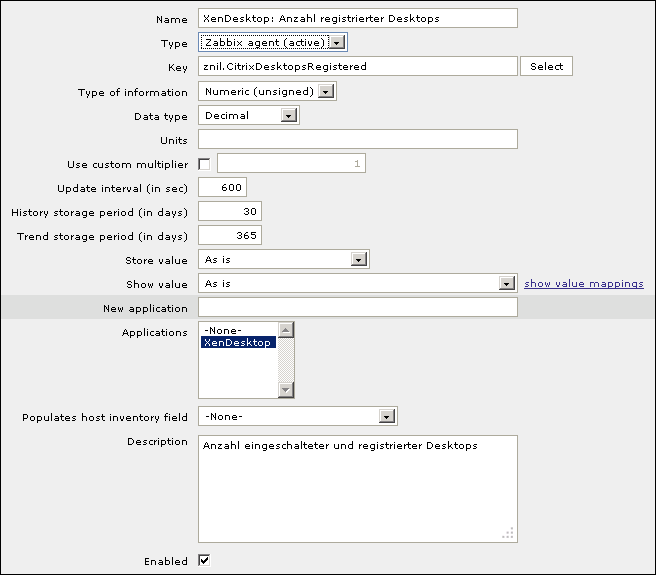Open the Data type dropdown
This screenshot has height=575, width=656.
pyautogui.click(x=249, y=116)
